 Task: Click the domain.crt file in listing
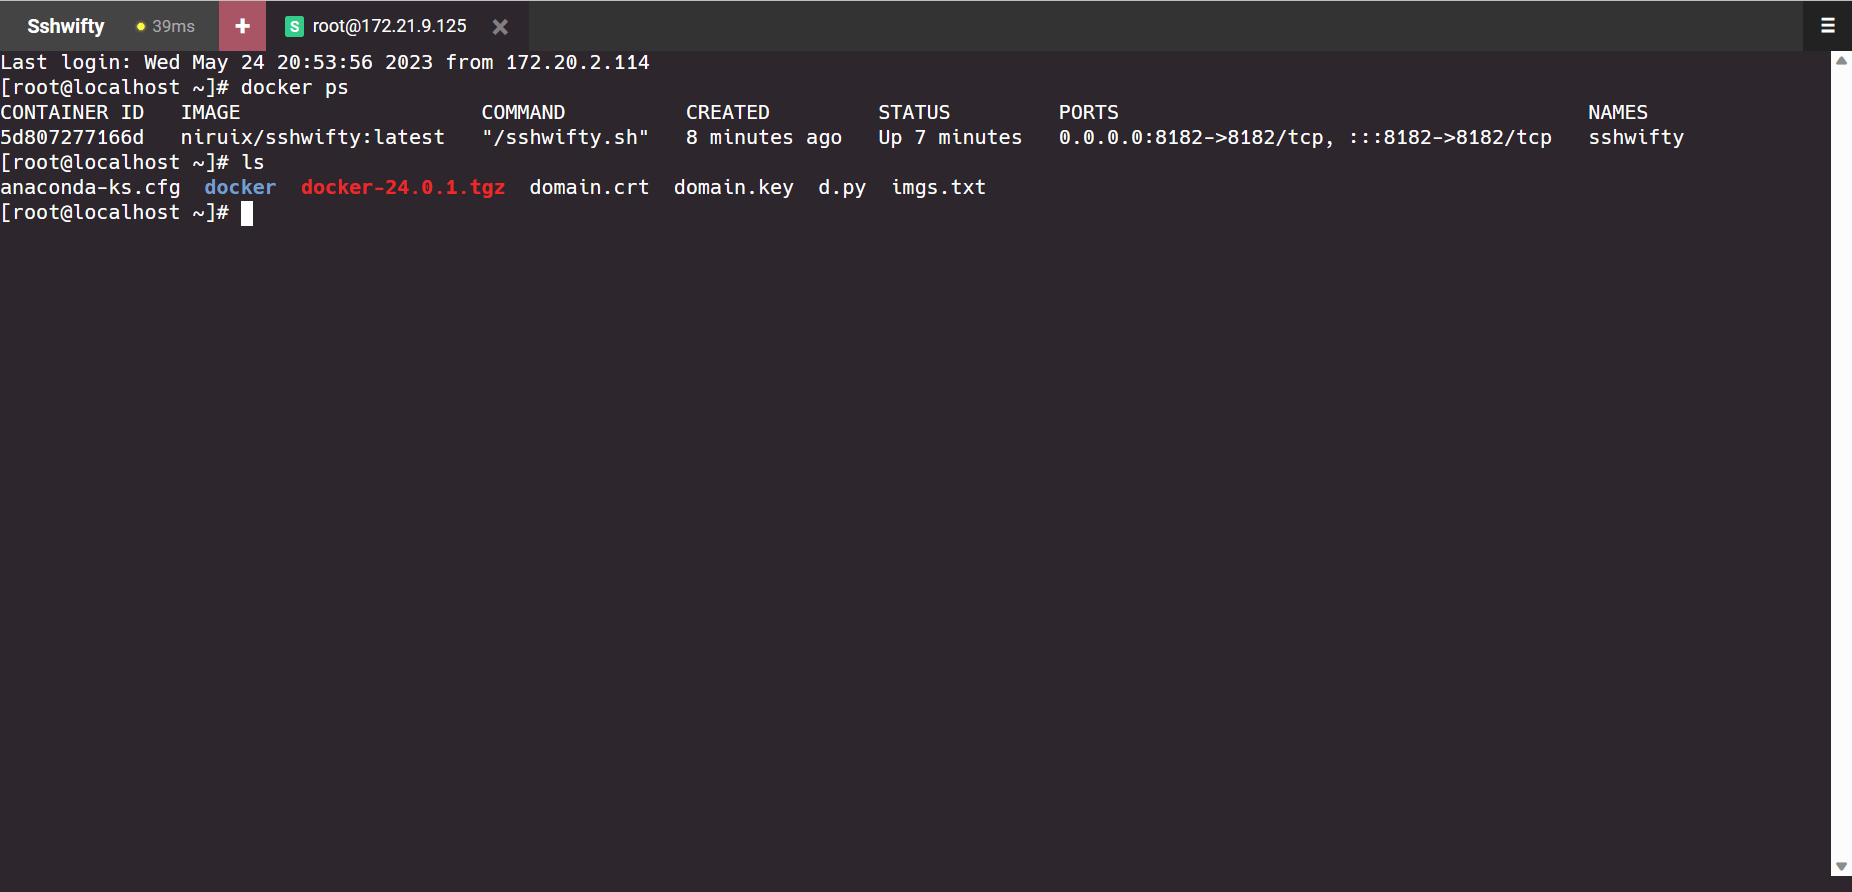tap(589, 188)
